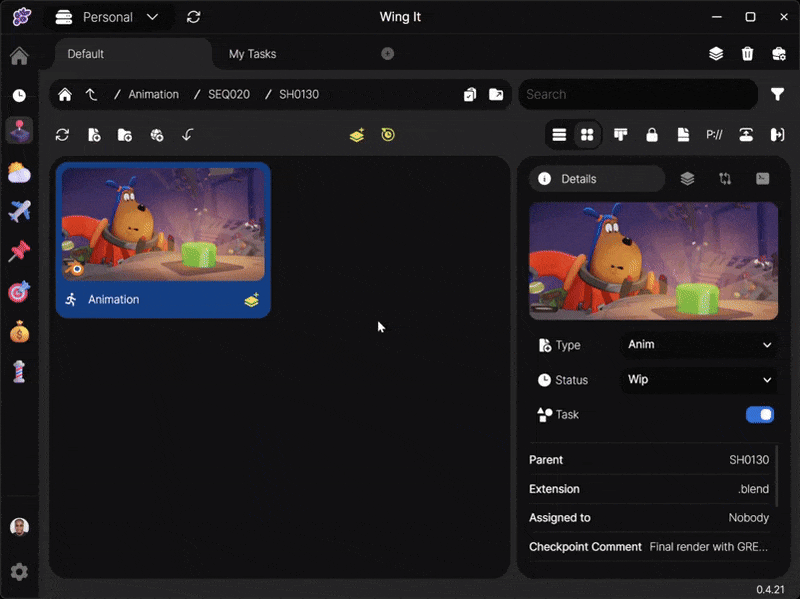
Task: Click the sync refresh icon beside Personal
Action: (193, 17)
